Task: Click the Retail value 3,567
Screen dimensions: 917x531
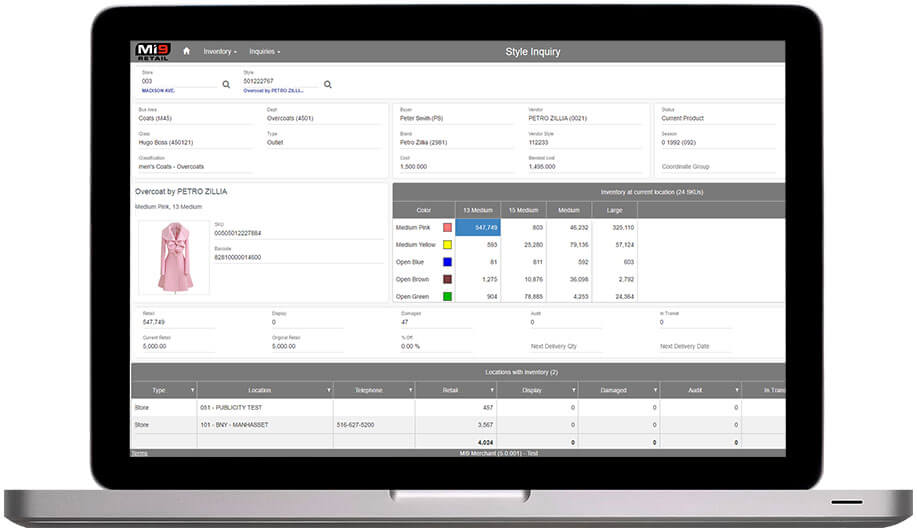Action: coord(485,425)
